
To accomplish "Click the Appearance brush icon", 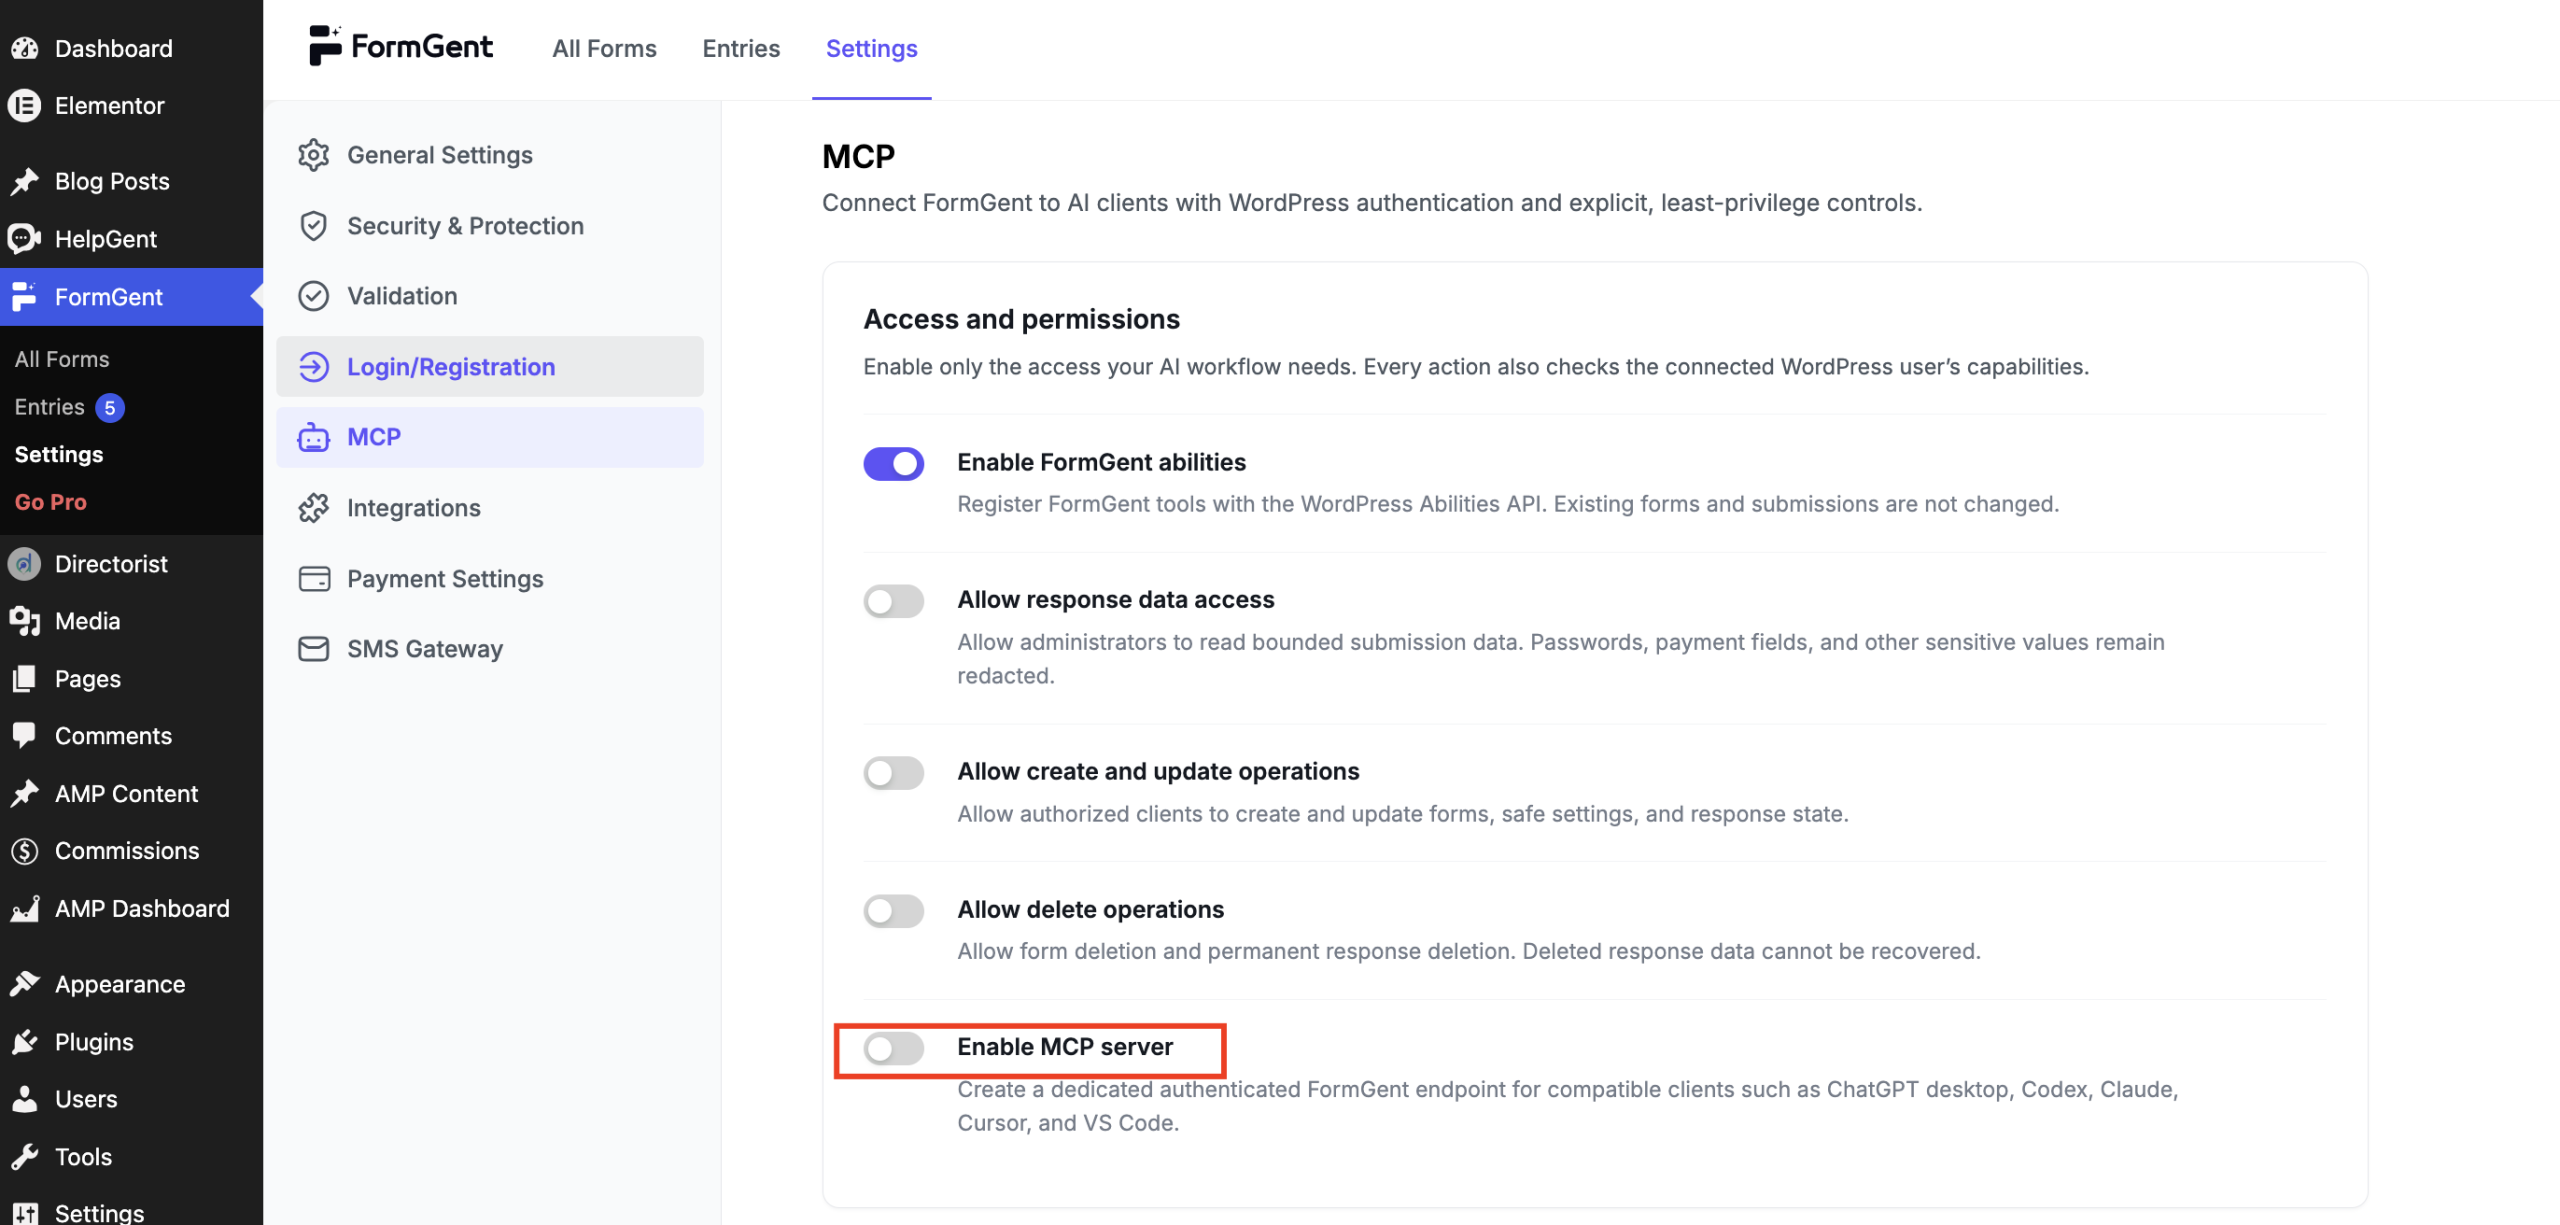I will click(25, 984).
